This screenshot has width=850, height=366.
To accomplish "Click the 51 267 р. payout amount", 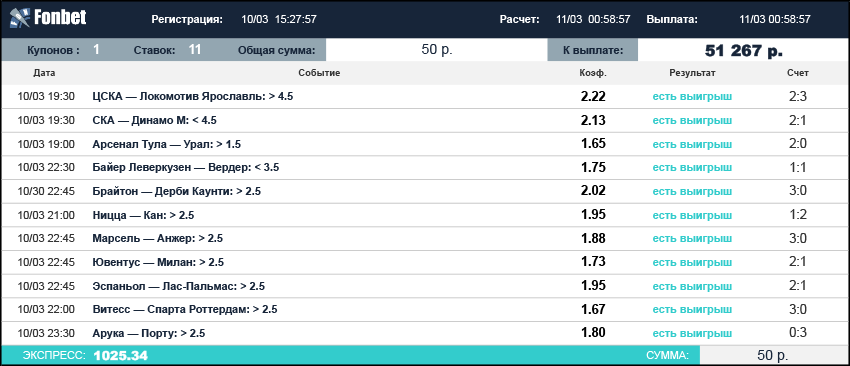I will click(x=743, y=51).
